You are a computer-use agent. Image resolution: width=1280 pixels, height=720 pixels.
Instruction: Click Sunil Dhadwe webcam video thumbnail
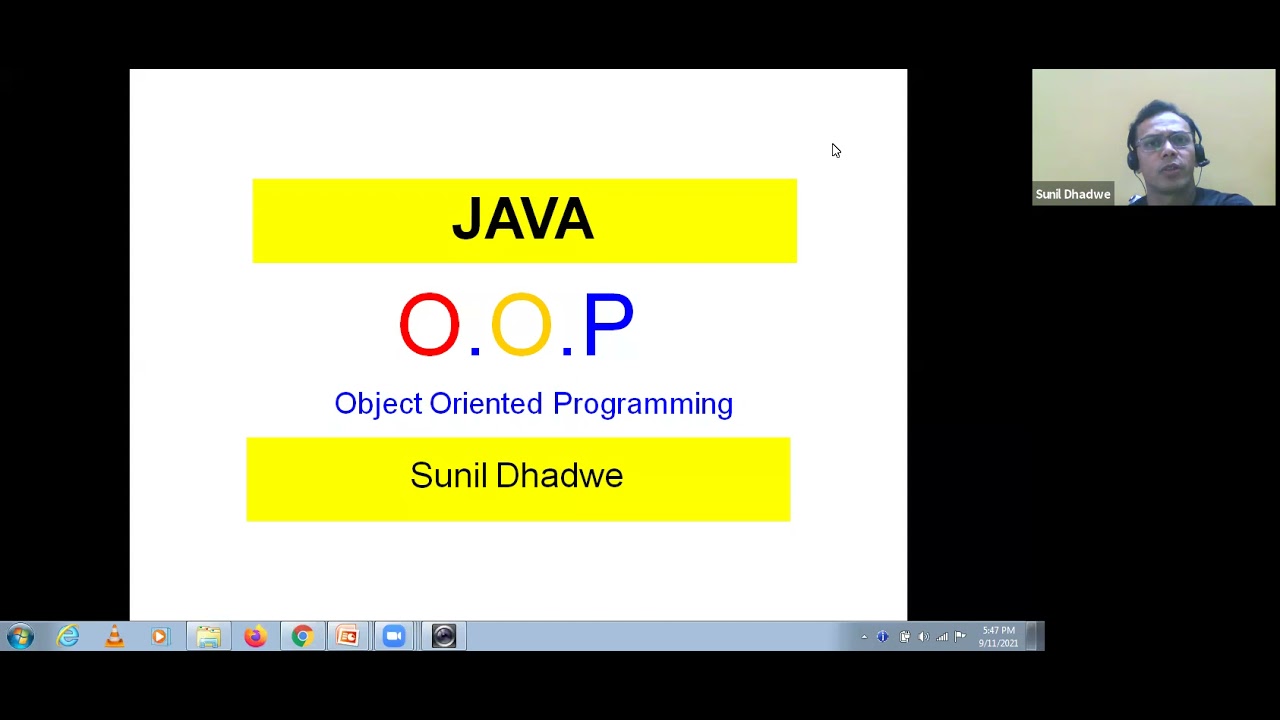1154,137
